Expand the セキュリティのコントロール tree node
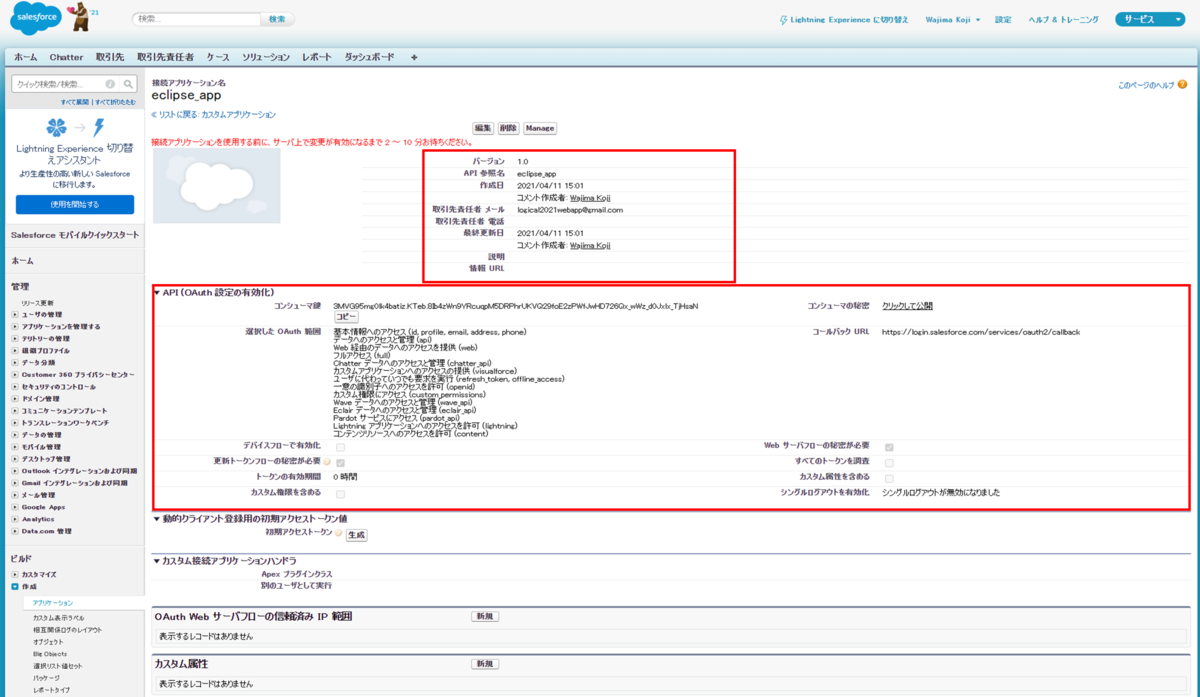Viewport: 1200px width, 697px height. tap(15, 387)
